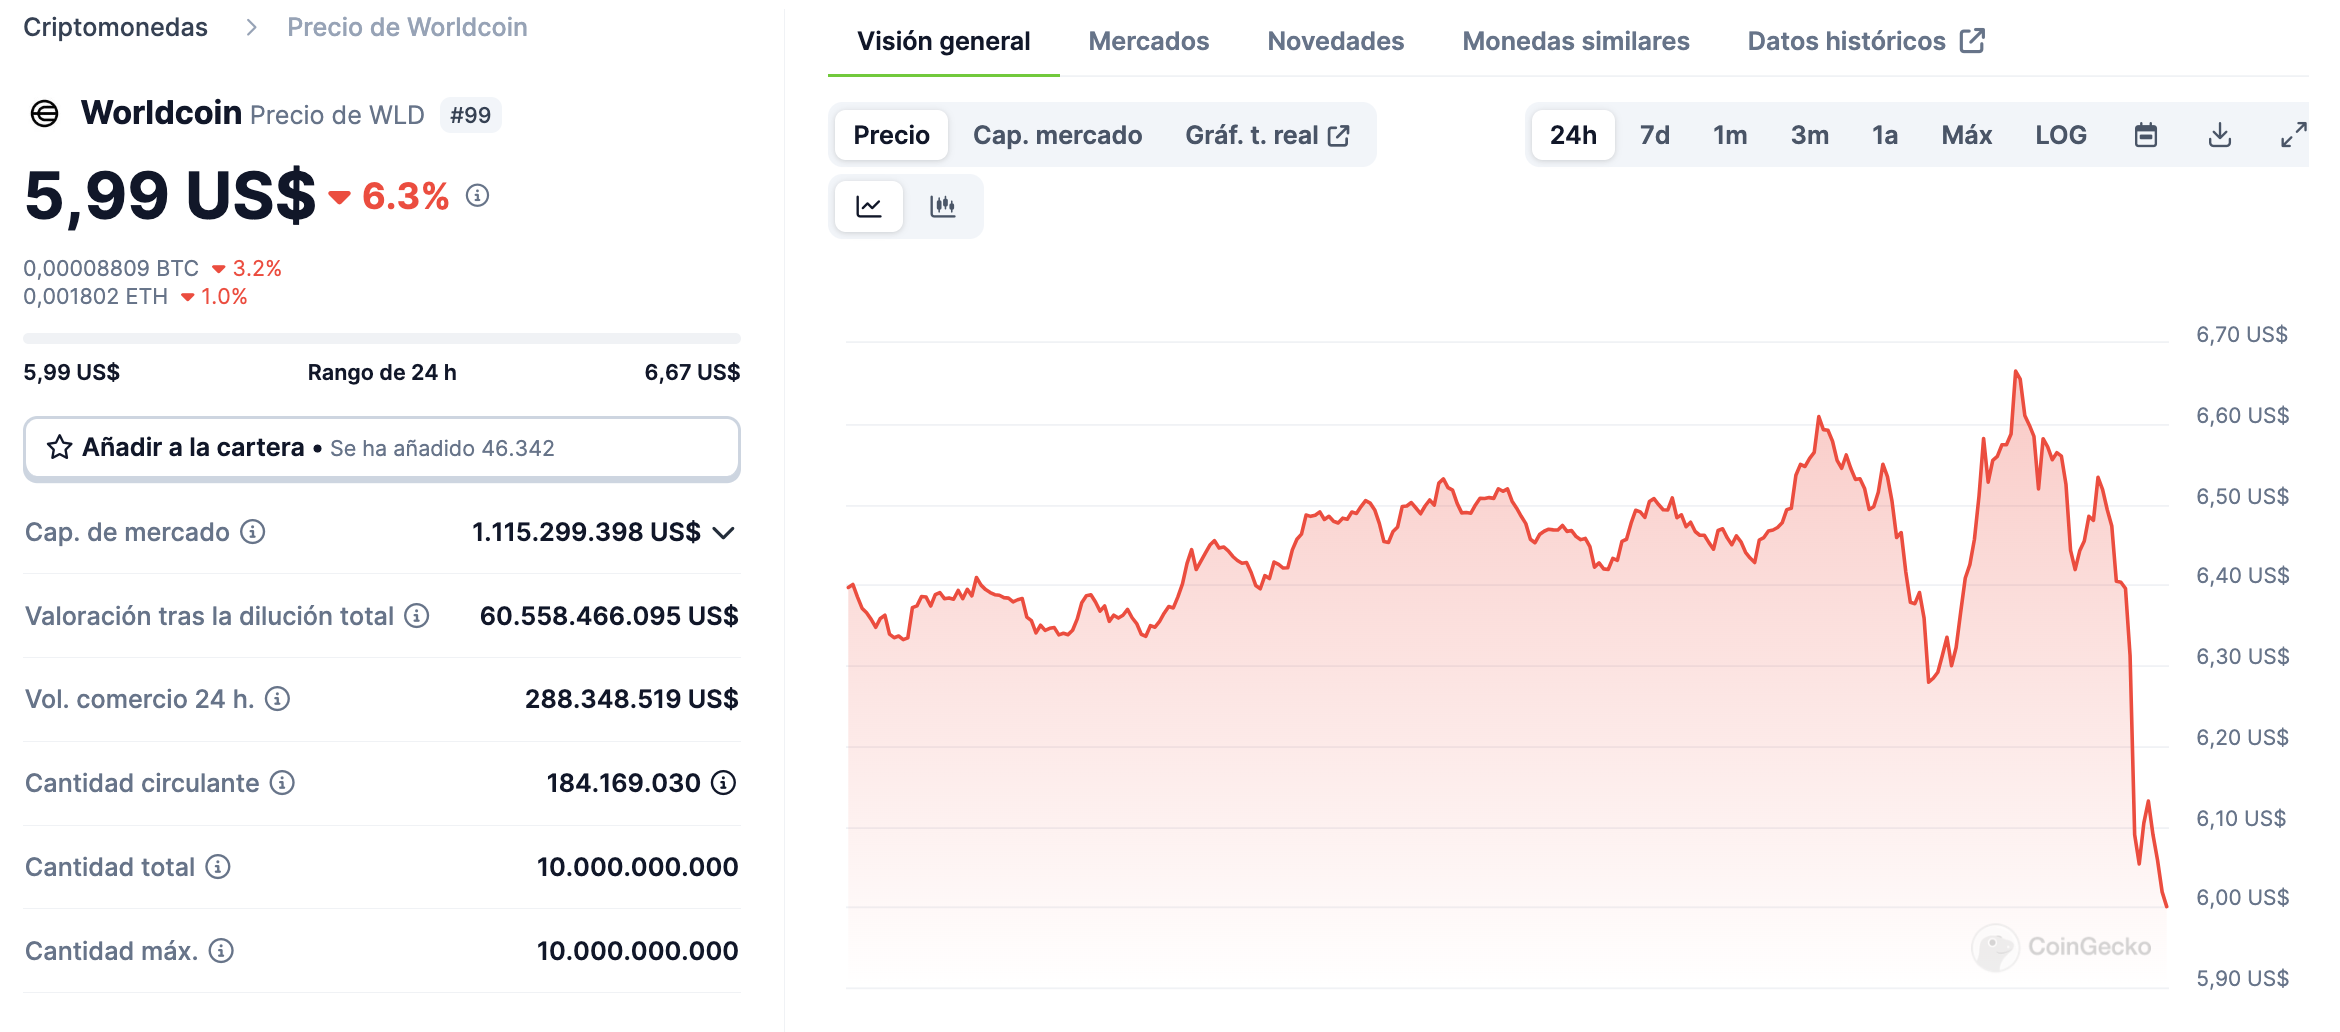The height and width of the screenshot is (1032, 2340).
Task: Go to the Monedas similares tab
Action: point(1575,41)
